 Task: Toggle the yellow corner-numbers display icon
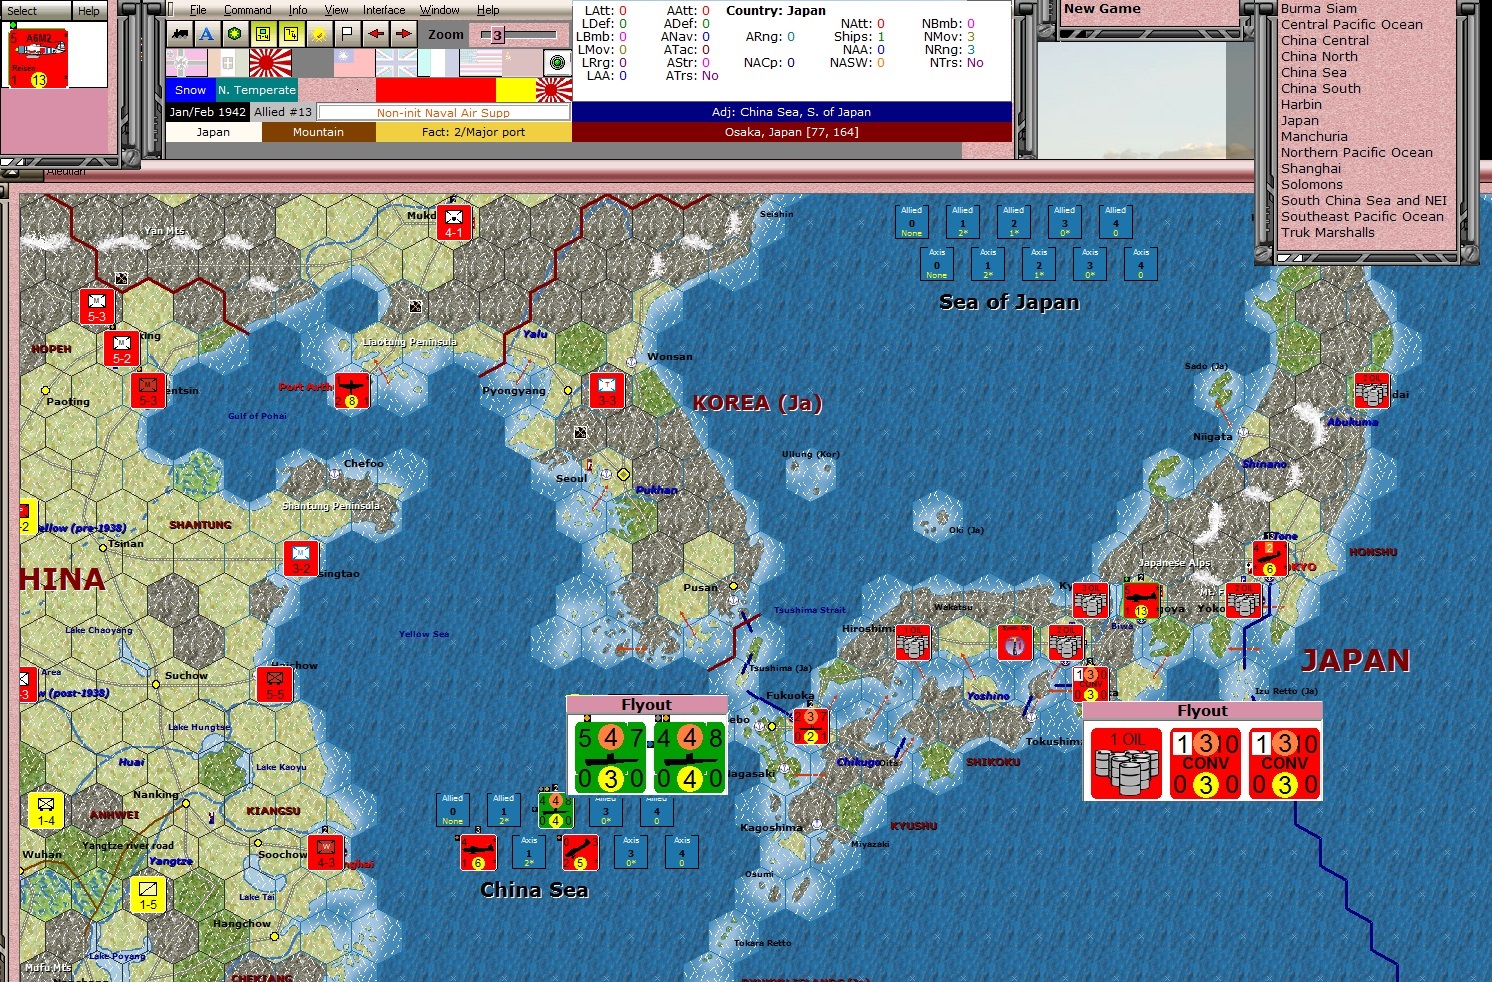[x=291, y=34]
